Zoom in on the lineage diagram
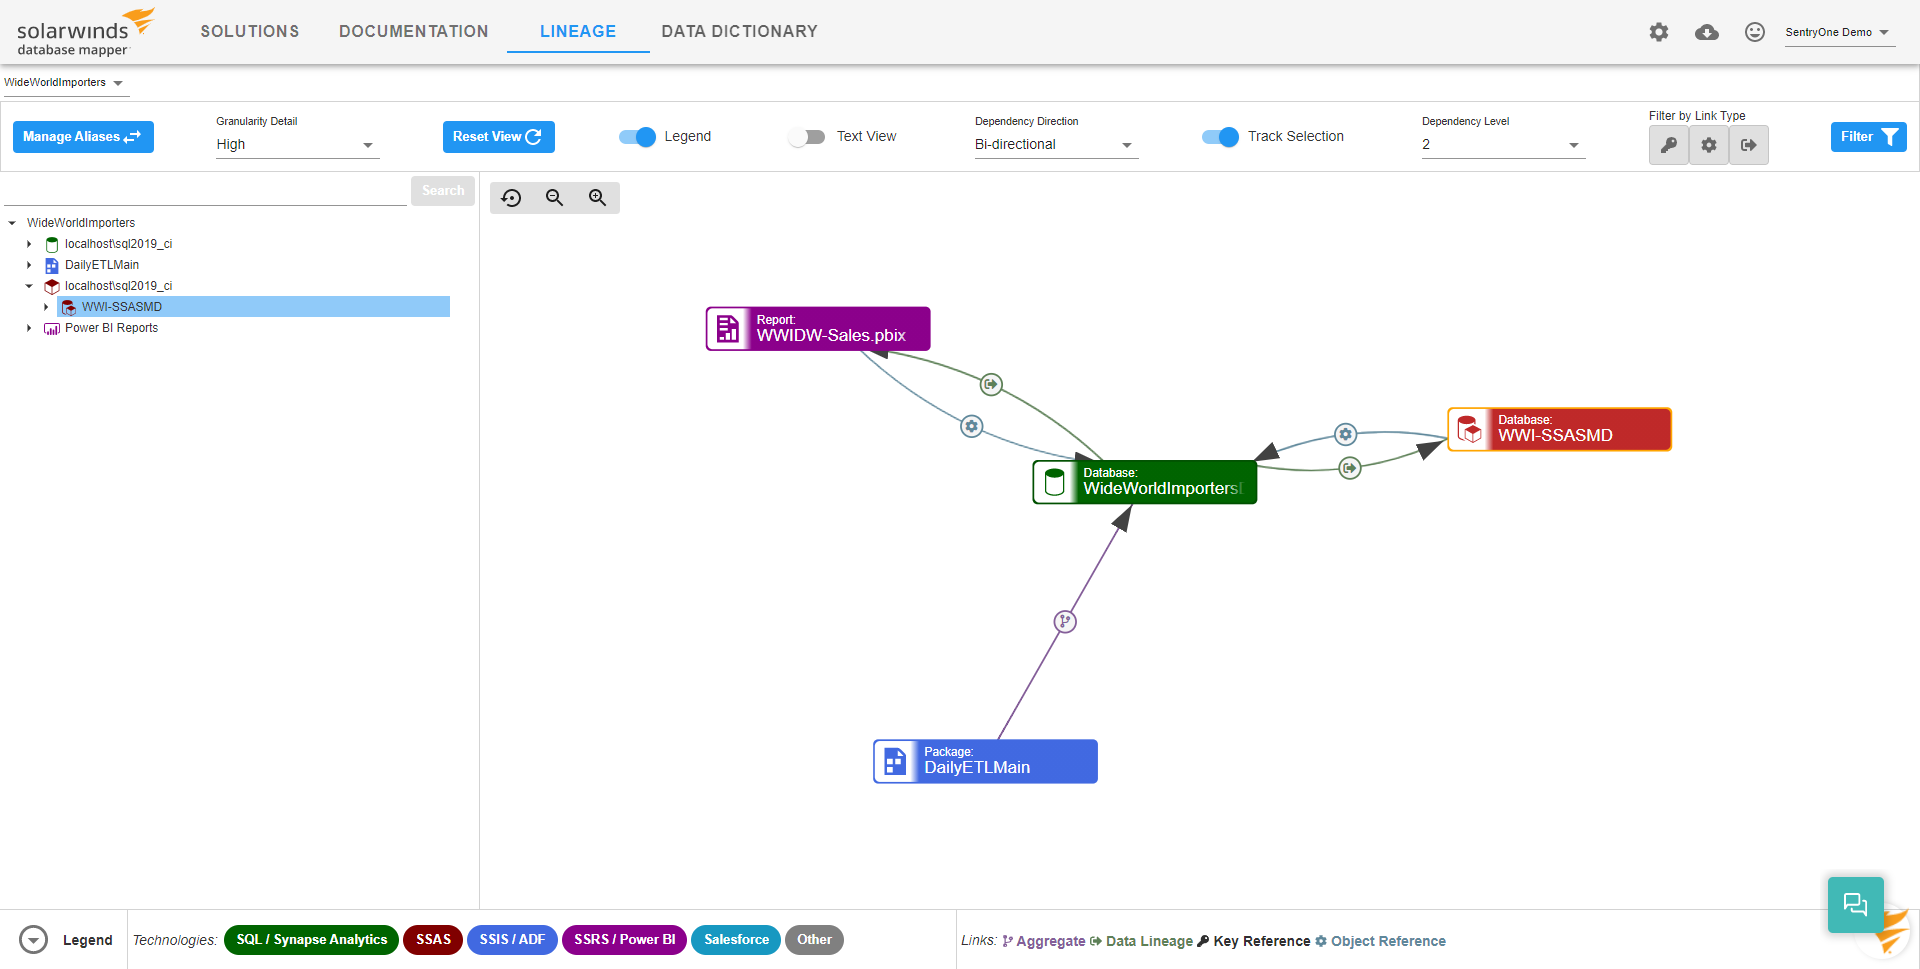 (x=598, y=198)
